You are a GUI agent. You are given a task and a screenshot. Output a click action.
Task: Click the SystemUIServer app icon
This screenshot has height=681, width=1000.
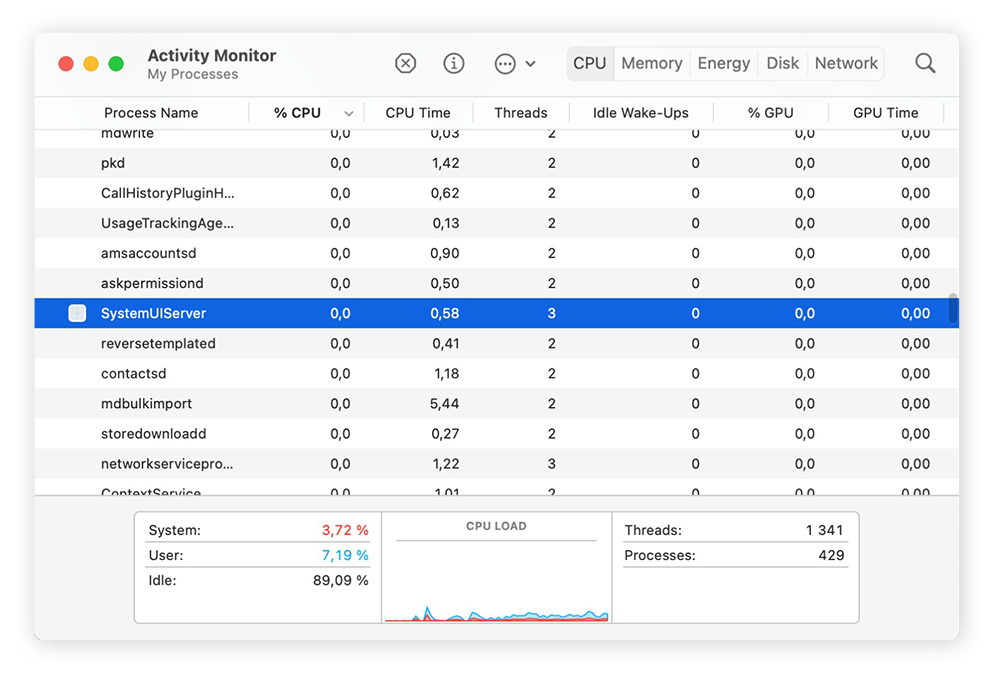point(77,313)
